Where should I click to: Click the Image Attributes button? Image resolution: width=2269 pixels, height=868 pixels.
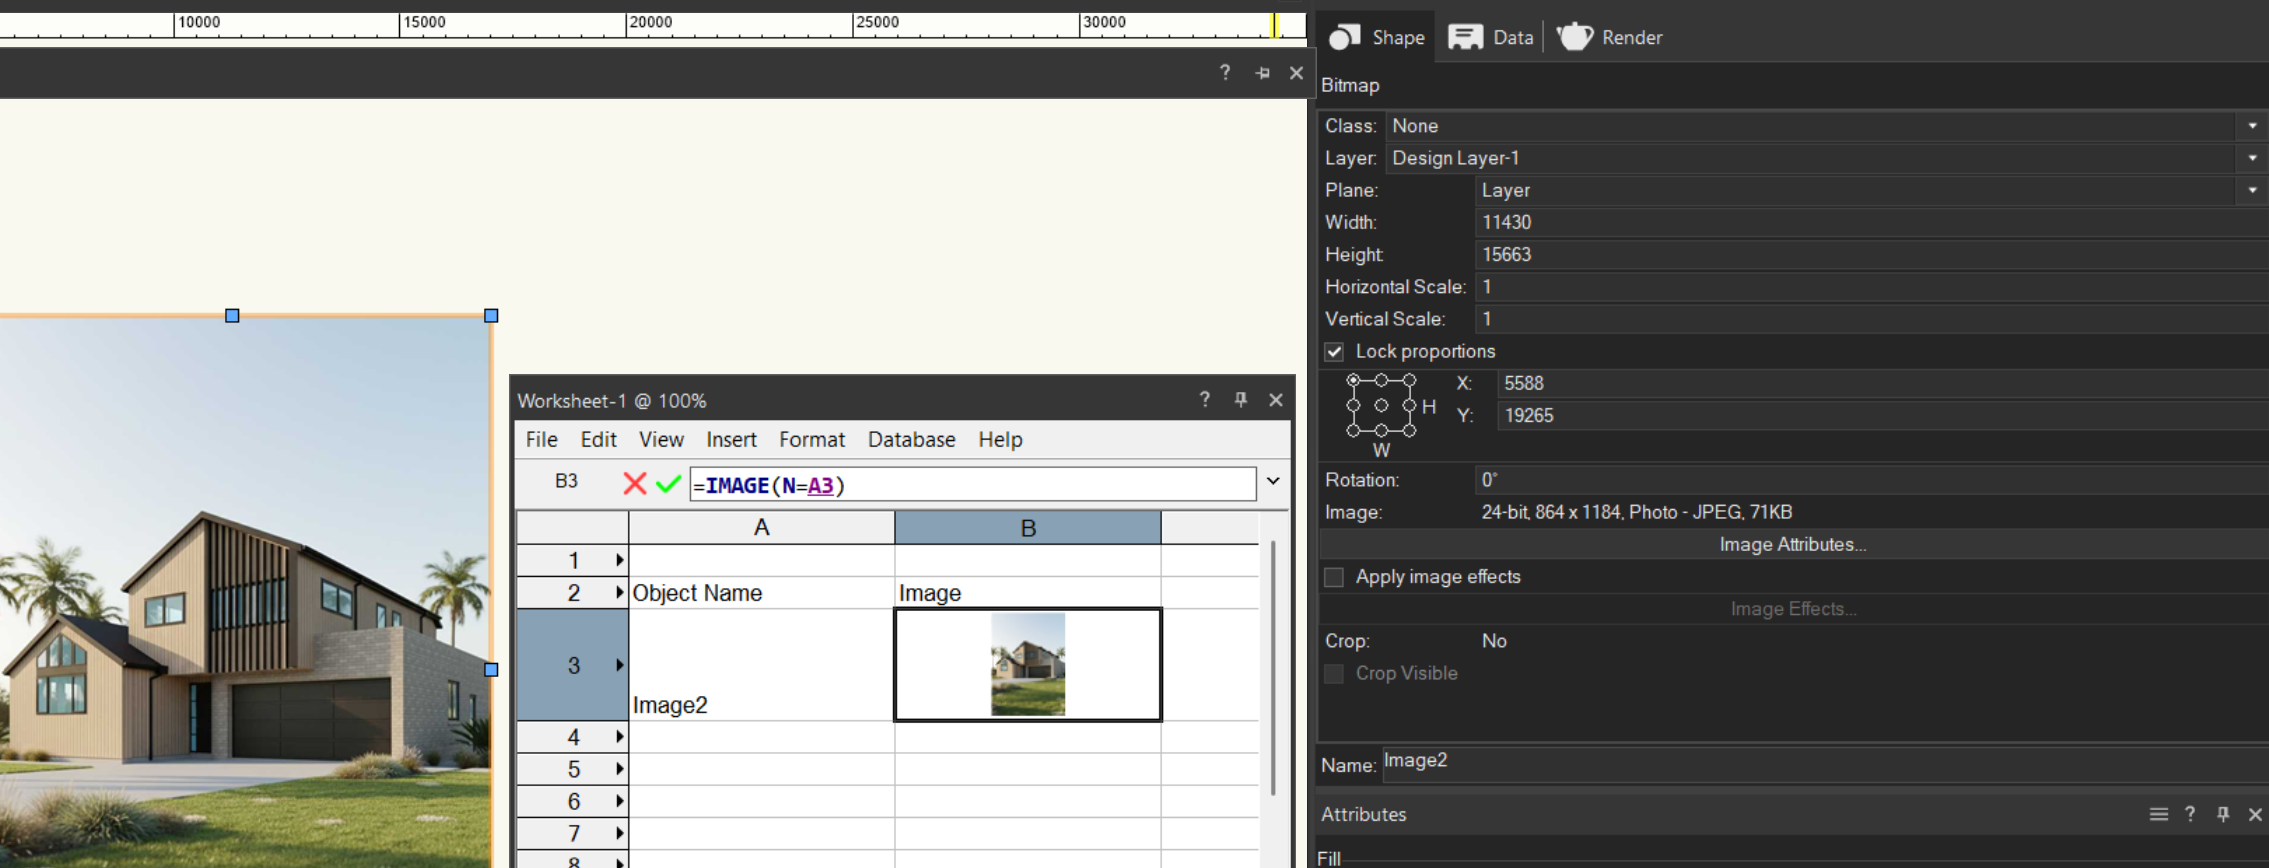click(1792, 545)
